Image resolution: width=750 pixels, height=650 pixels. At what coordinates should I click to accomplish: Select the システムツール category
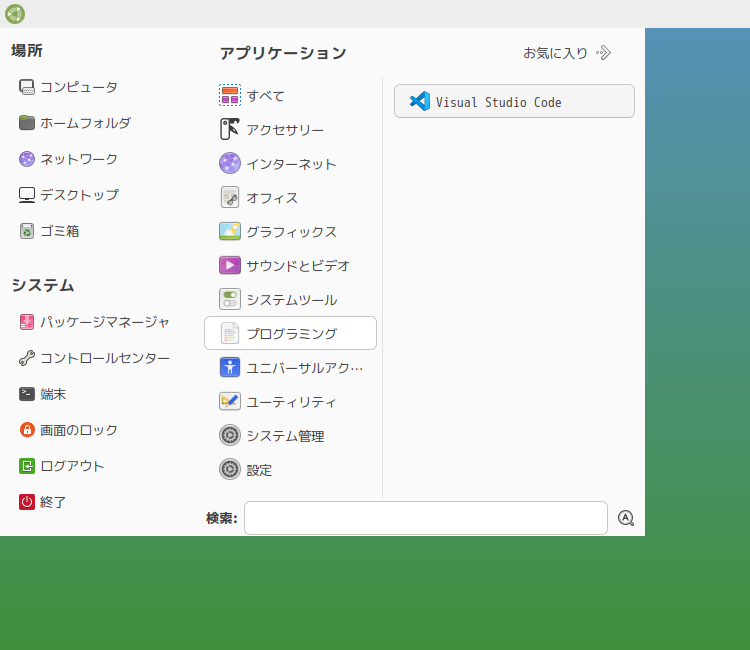290,299
